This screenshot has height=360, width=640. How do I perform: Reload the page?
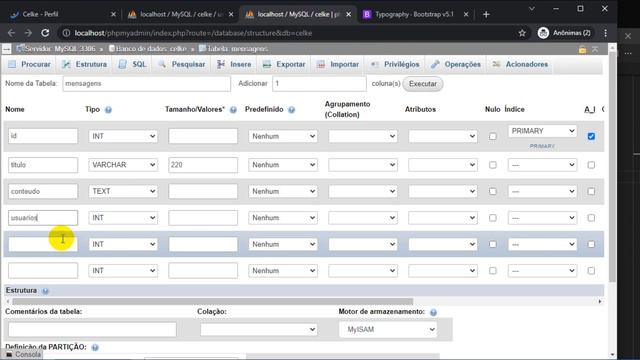(x=45, y=33)
